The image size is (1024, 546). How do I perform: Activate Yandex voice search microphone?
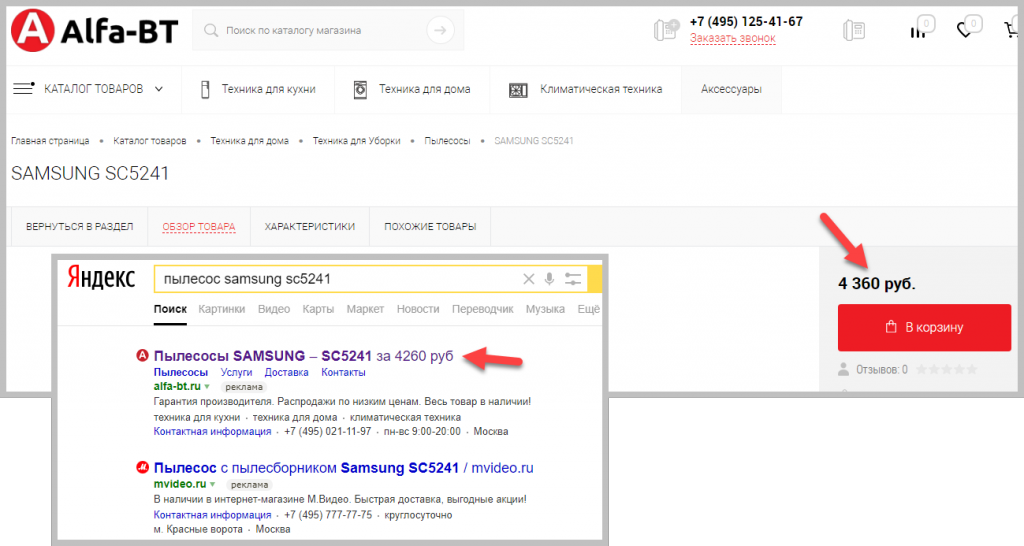click(x=549, y=279)
